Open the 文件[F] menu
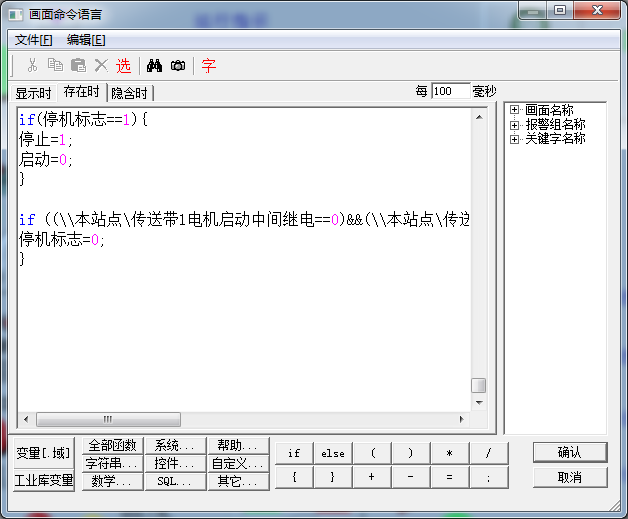This screenshot has height=519, width=628. (x=34, y=40)
